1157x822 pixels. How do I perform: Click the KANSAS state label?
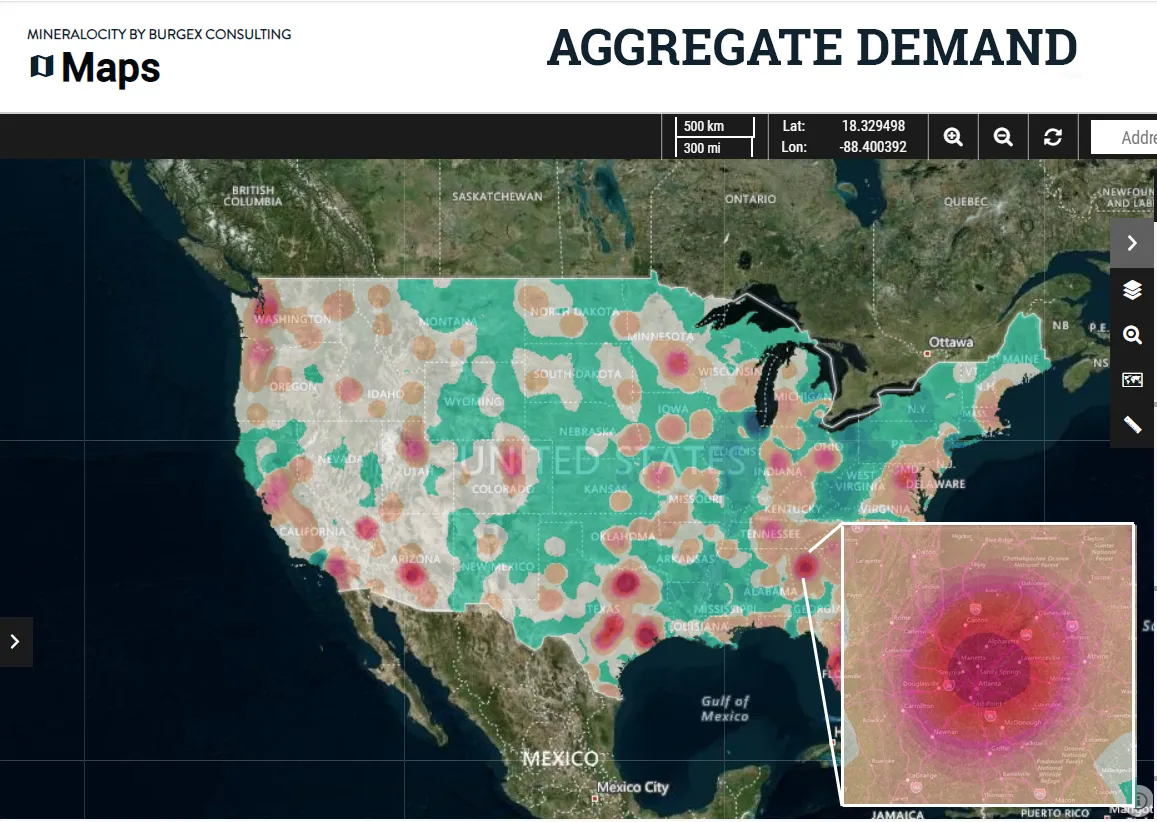tap(604, 489)
